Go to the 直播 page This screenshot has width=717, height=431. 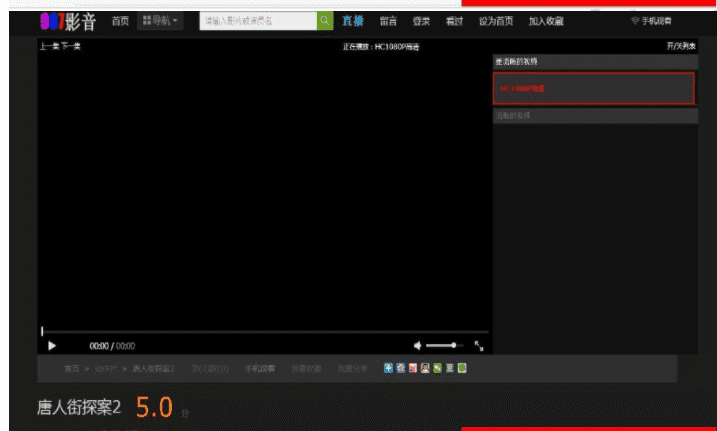tap(352, 20)
